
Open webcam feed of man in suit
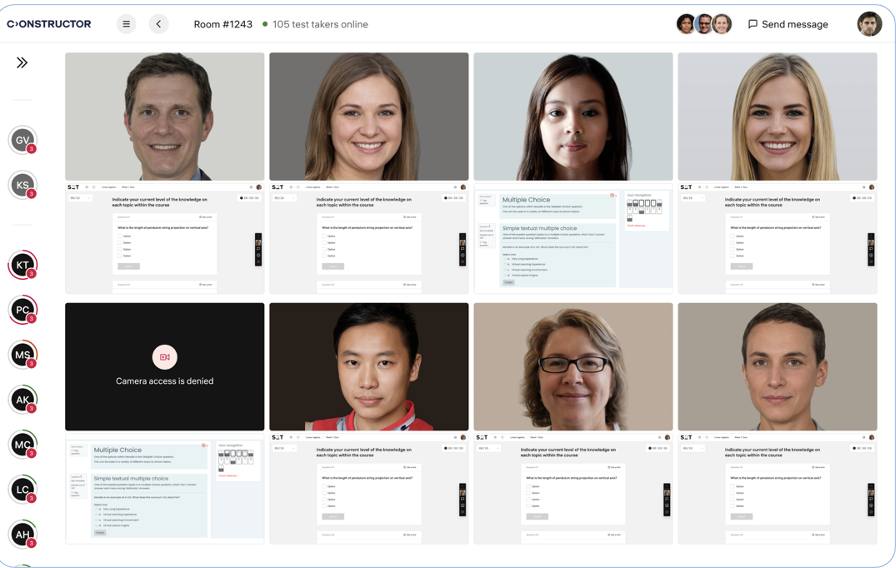click(165, 117)
